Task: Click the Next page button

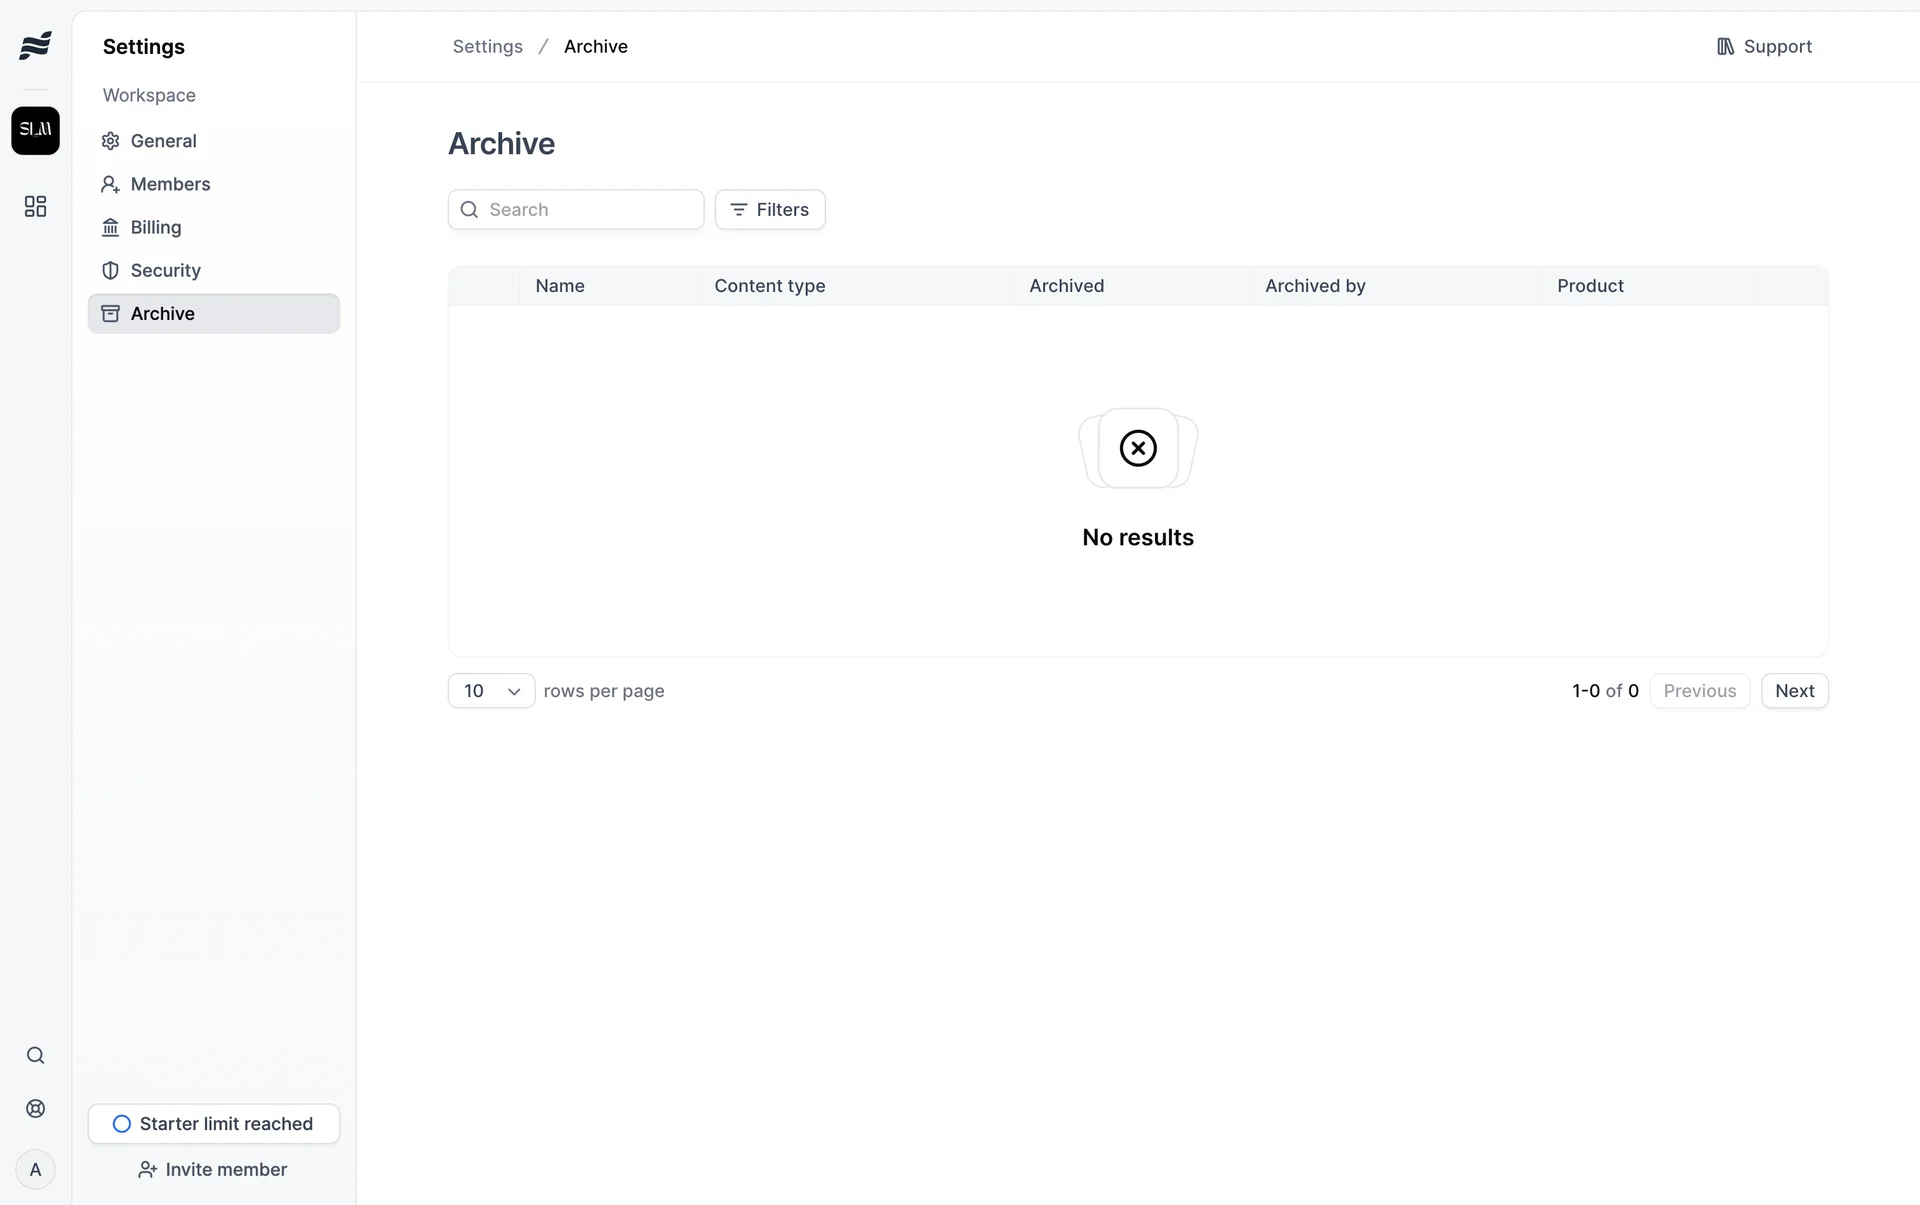Action: pyautogui.click(x=1794, y=691)
